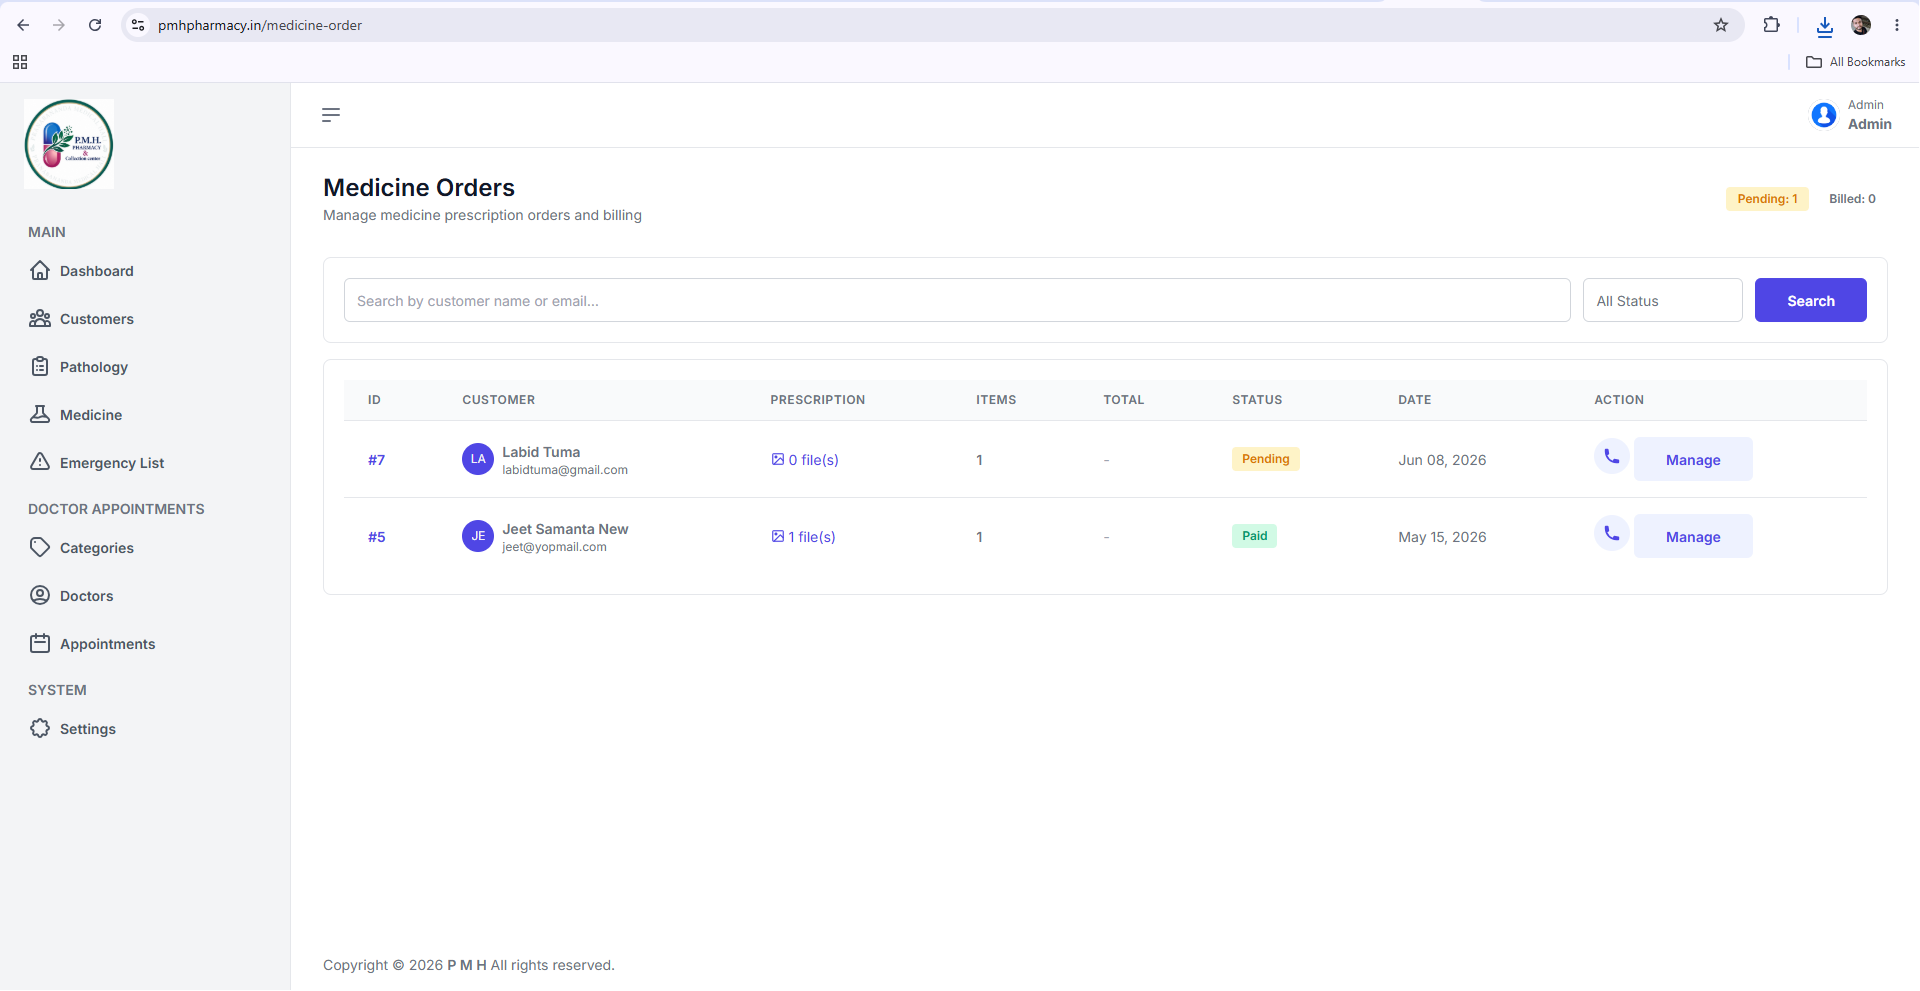Open order #7 link

(376, 460)
